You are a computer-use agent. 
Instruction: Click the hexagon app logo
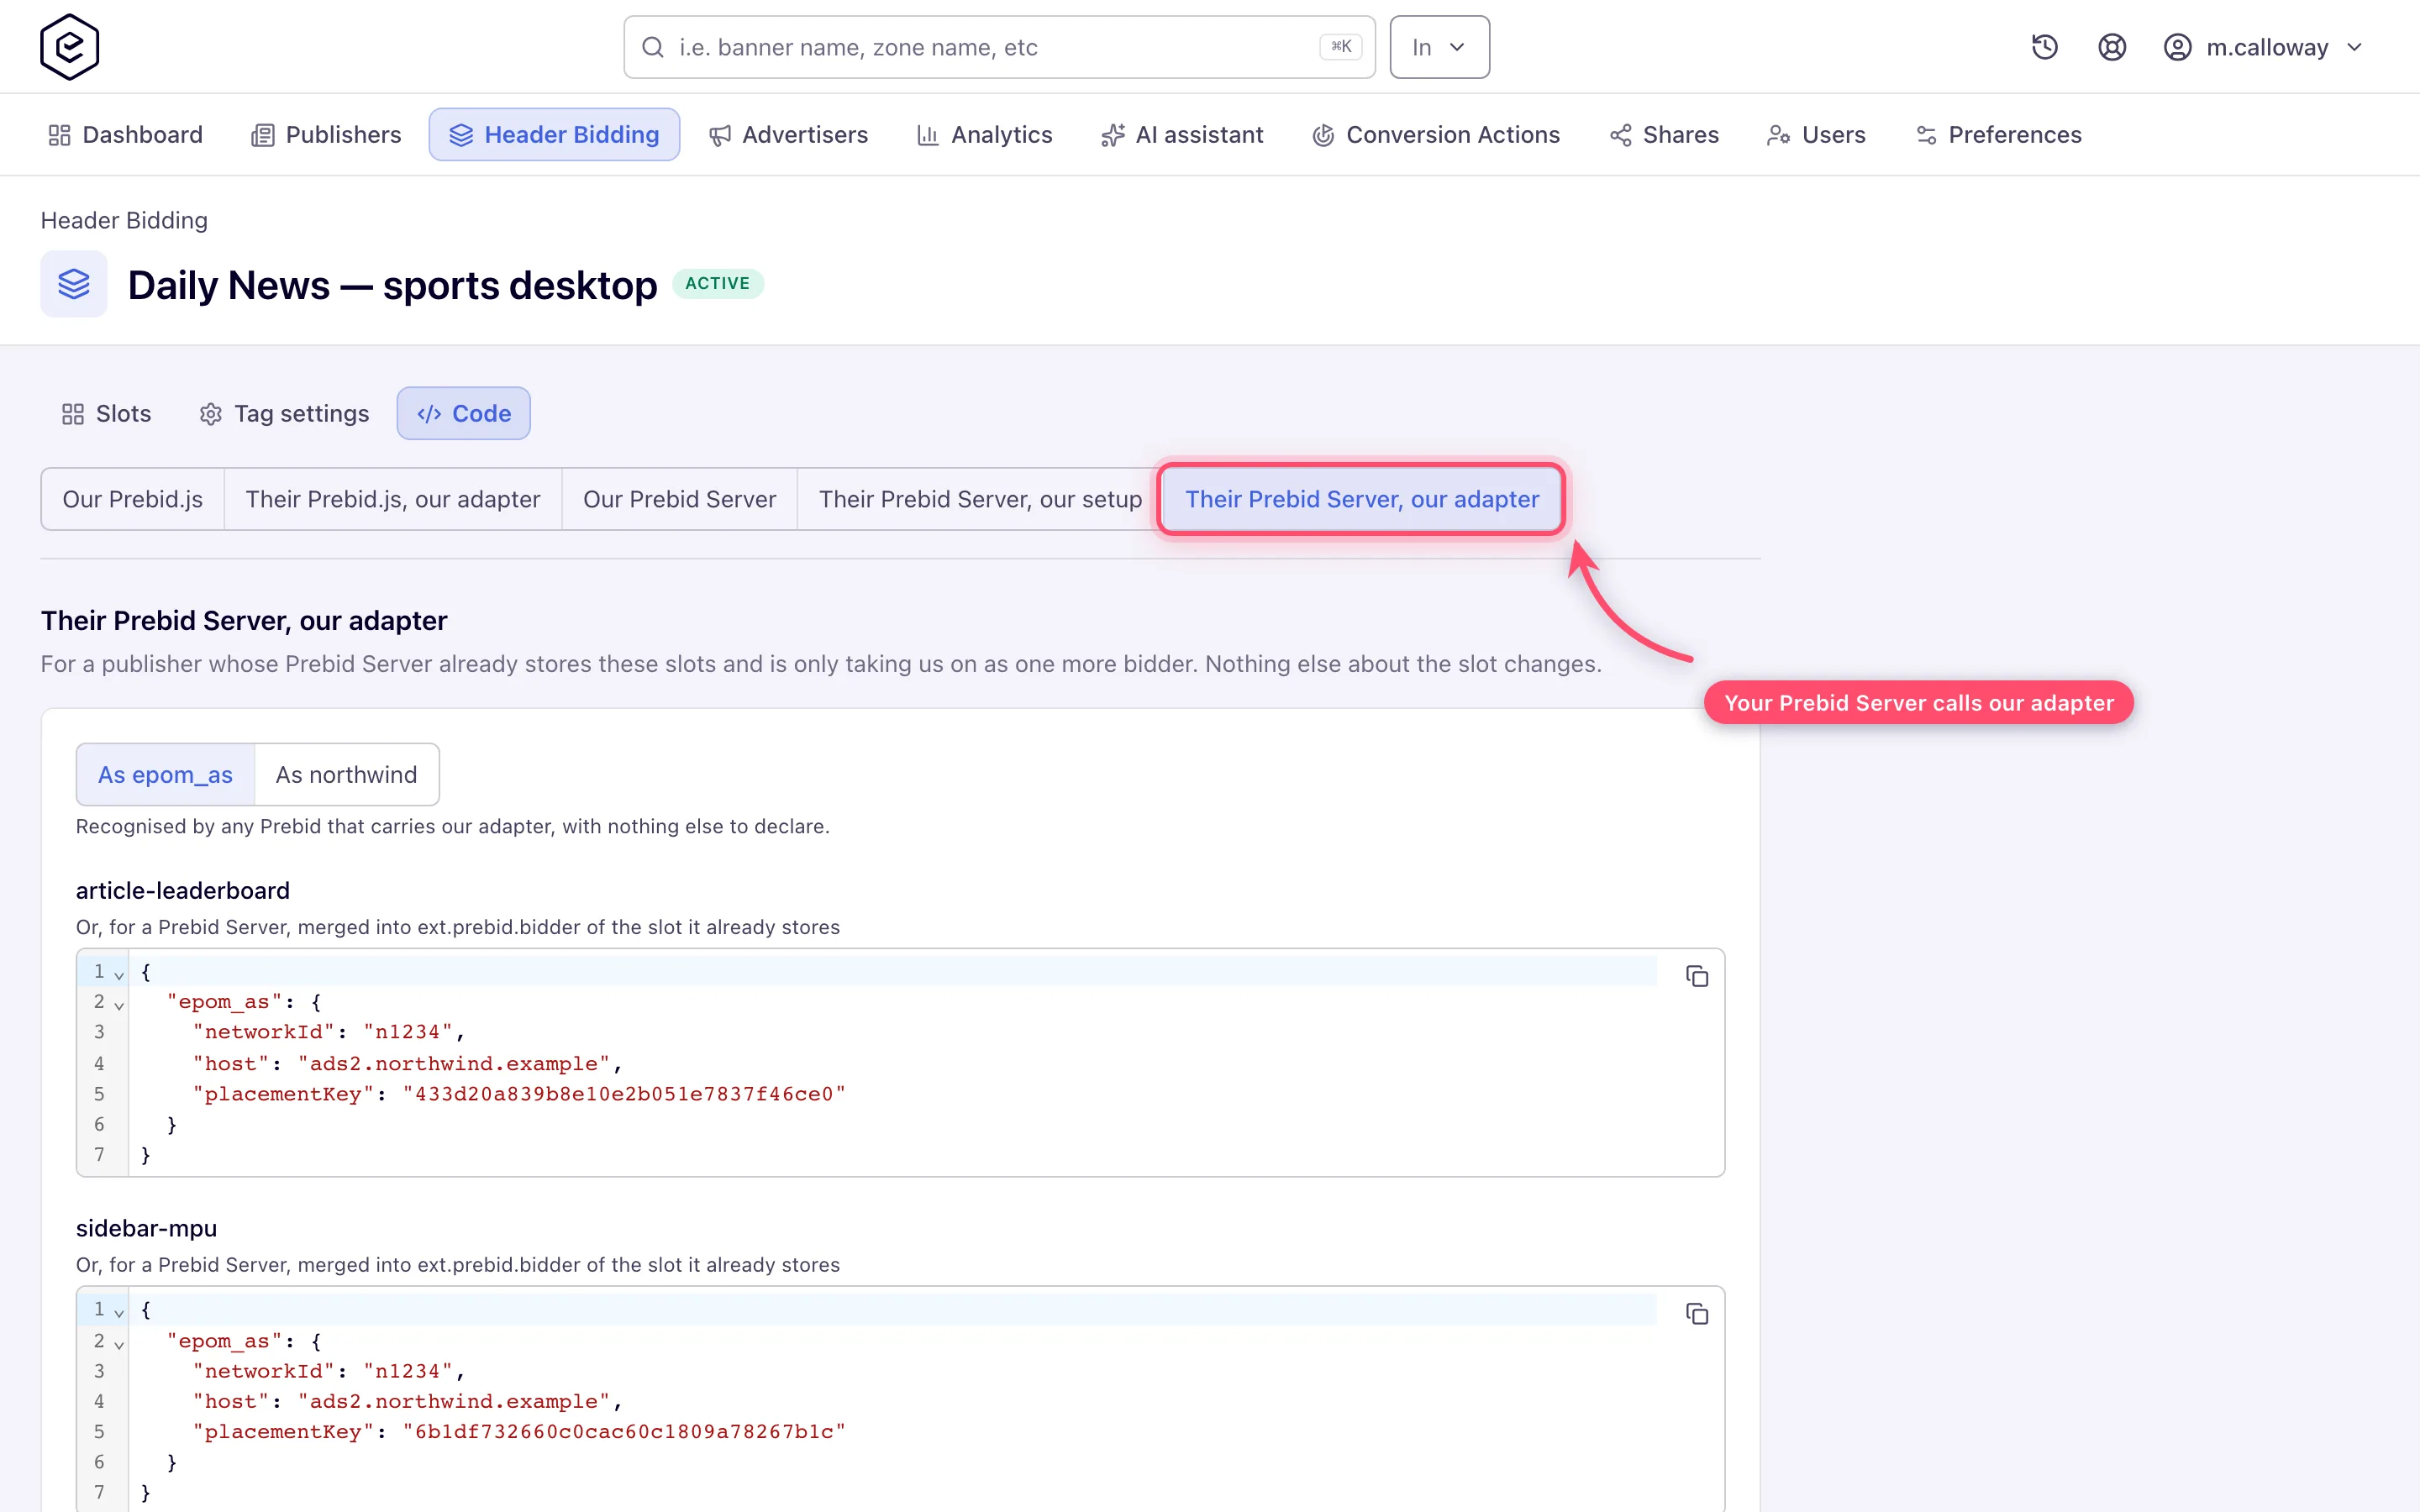[69, 47]
